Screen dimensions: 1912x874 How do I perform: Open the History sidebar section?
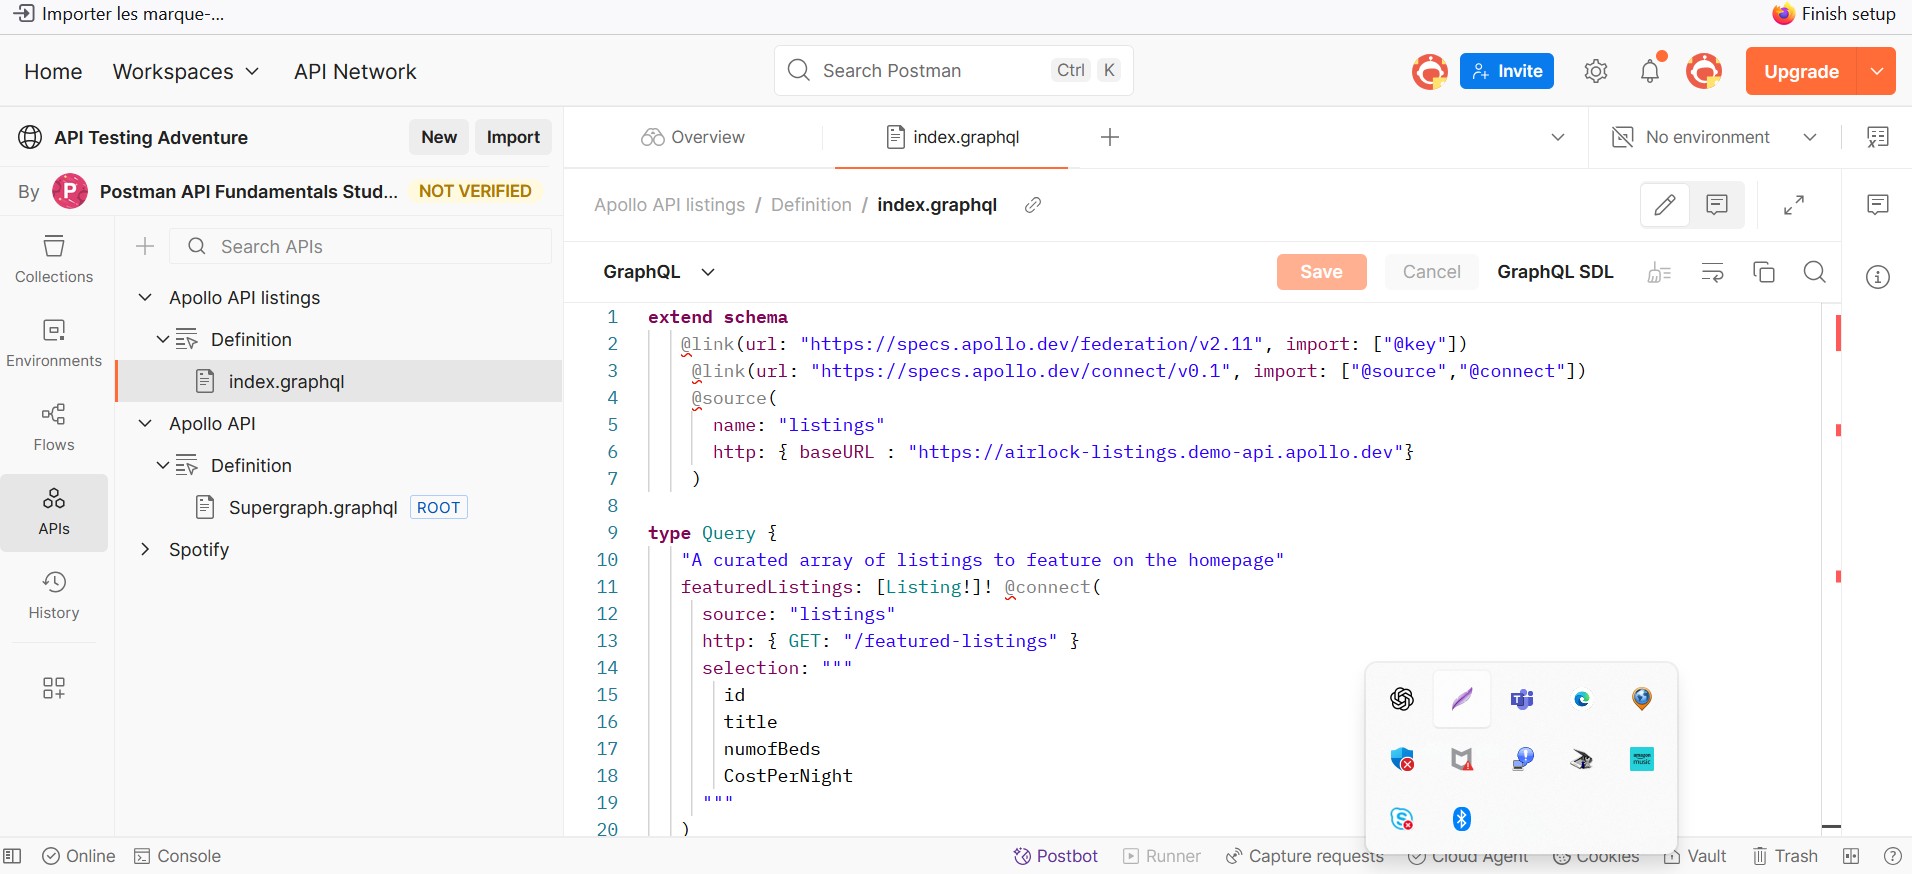point(54,595)
